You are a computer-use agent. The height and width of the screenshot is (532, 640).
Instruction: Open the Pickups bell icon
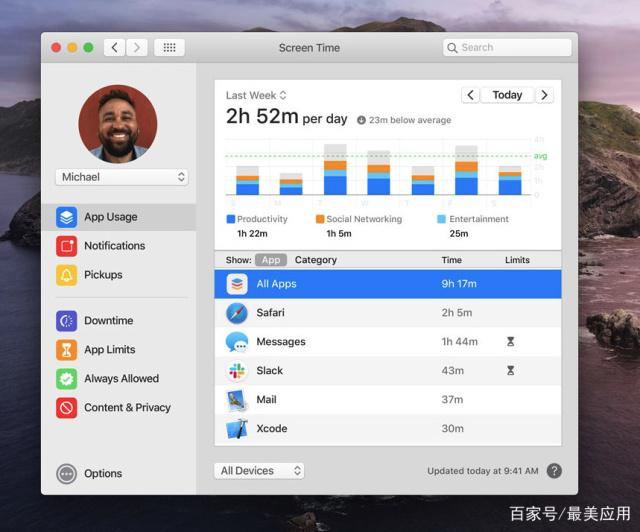(67, 275)
